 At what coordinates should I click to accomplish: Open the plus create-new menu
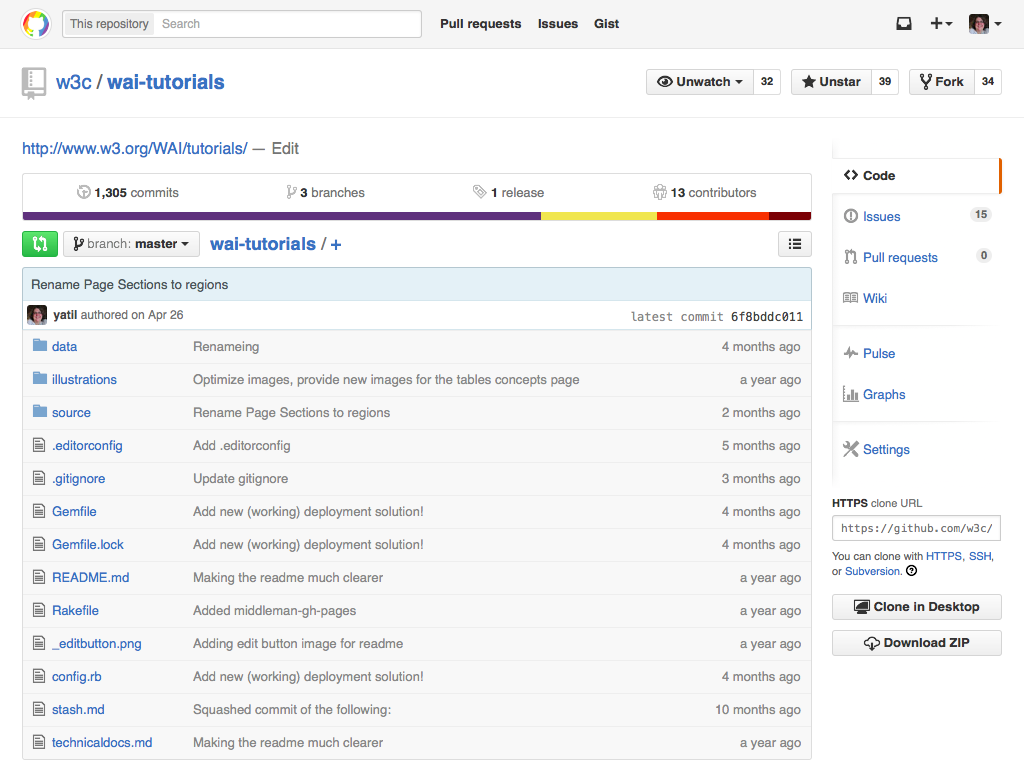(941, 24)
